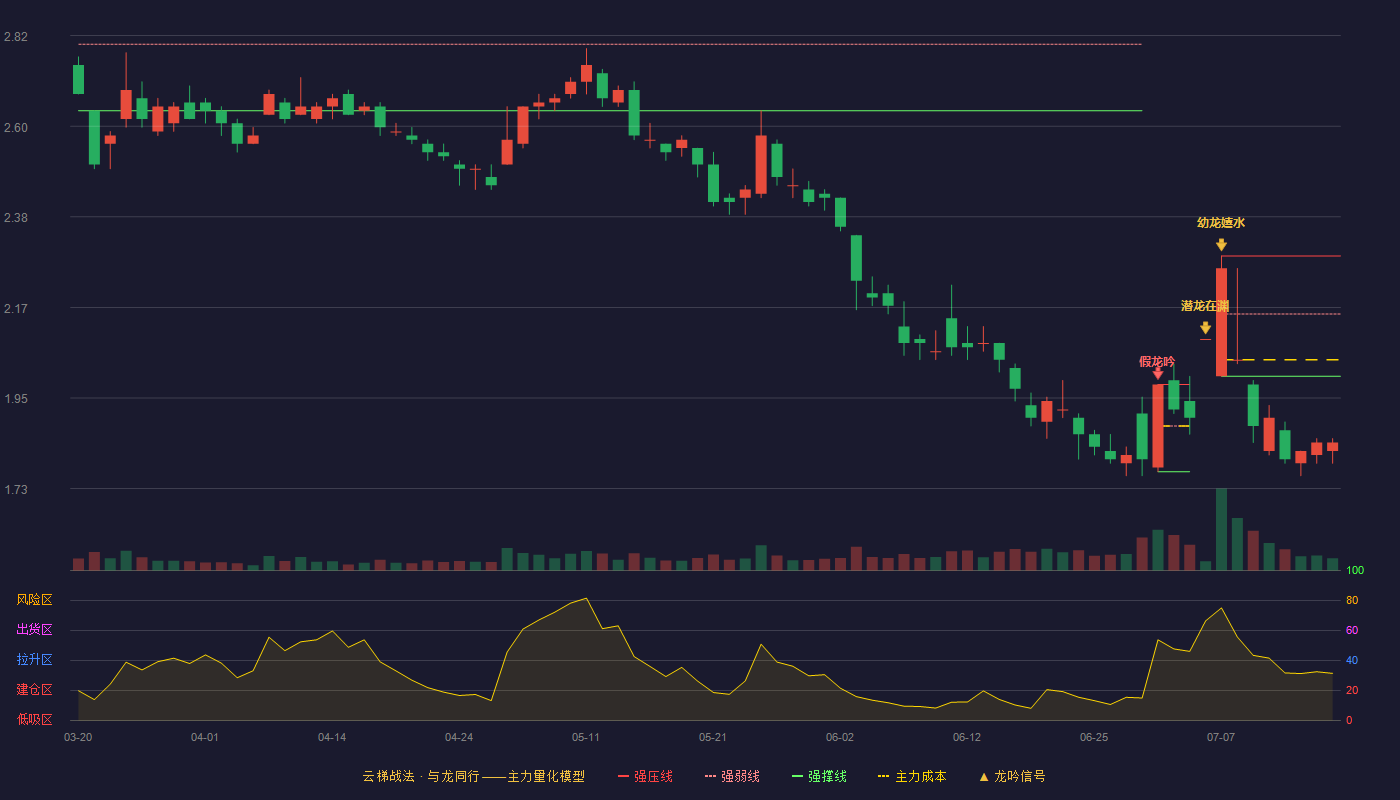The height and width of the screenshot is (800, 1400).
Task: Click the 03-20 date label
Action: (x=78, y=737)
